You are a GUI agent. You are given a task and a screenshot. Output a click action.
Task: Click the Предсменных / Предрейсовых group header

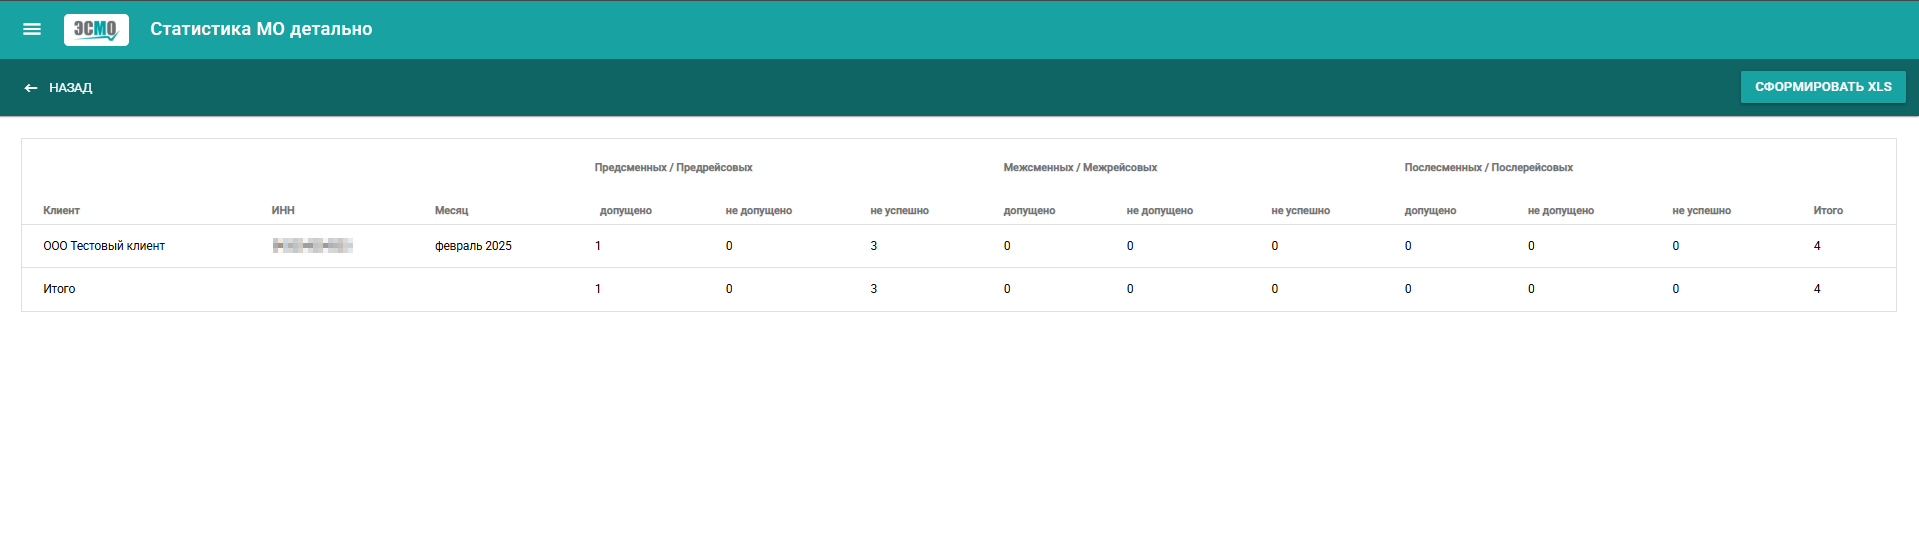(673, 168)
